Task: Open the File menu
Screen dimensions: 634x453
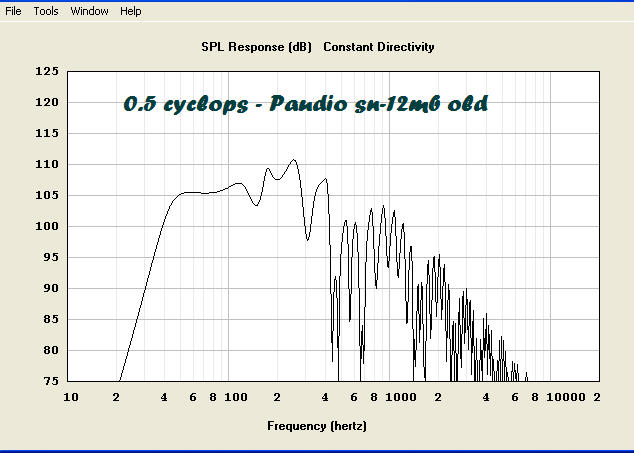Action: (x=13, y=11)
